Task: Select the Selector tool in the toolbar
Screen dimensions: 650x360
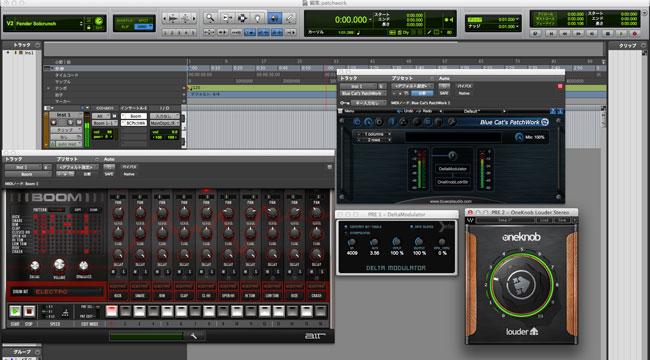Action: pyautogui.click(x=243, y=18)
